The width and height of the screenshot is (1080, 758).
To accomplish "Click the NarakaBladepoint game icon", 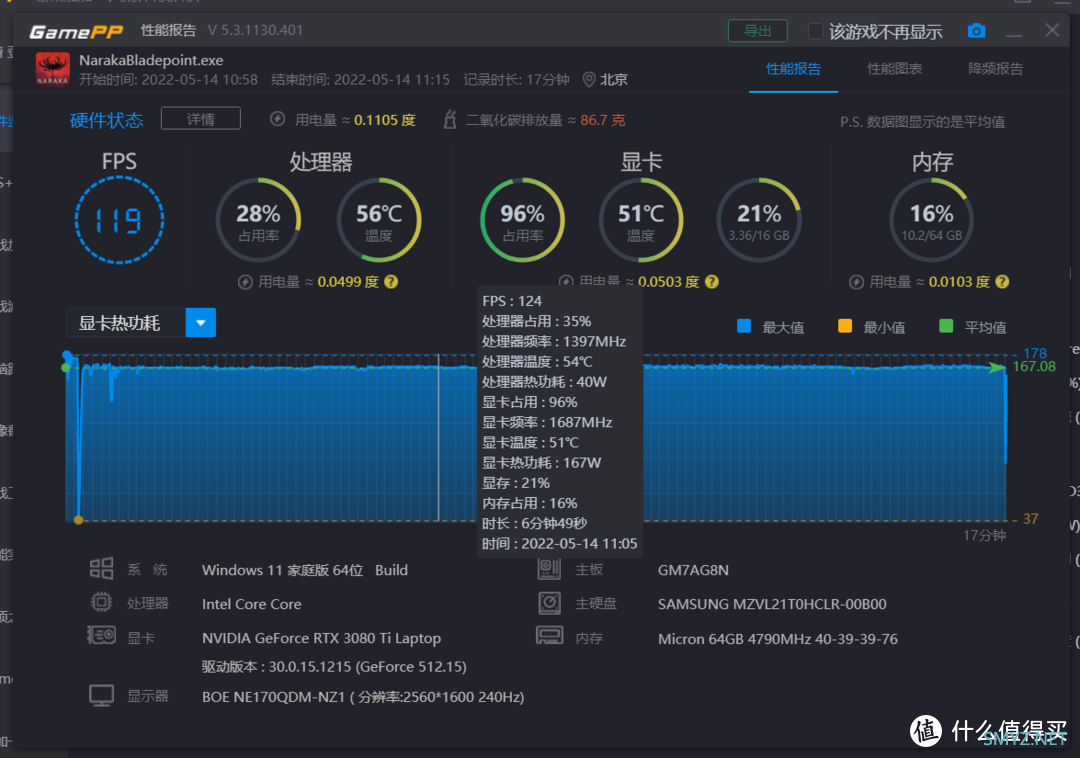I will pyautogui.click(x=52, y=70).
